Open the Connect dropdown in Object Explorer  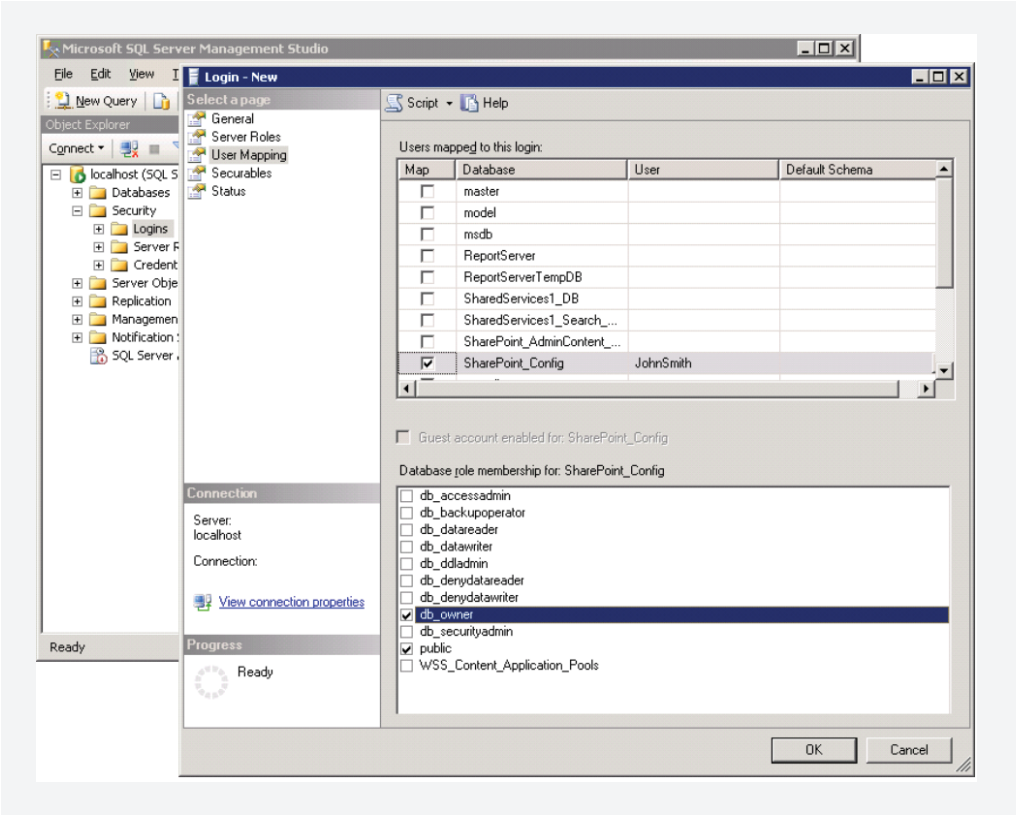pos(76,148)
